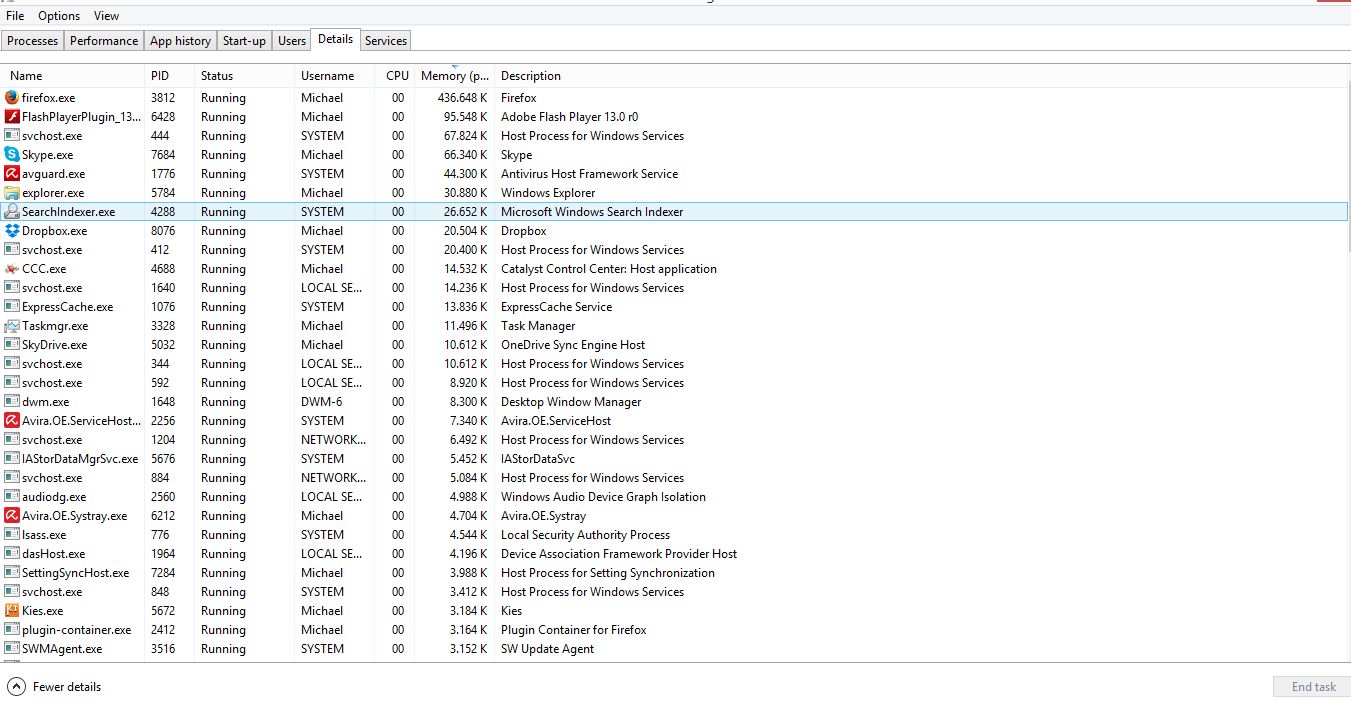Click the SearchIndexer.exe icon

12,212
